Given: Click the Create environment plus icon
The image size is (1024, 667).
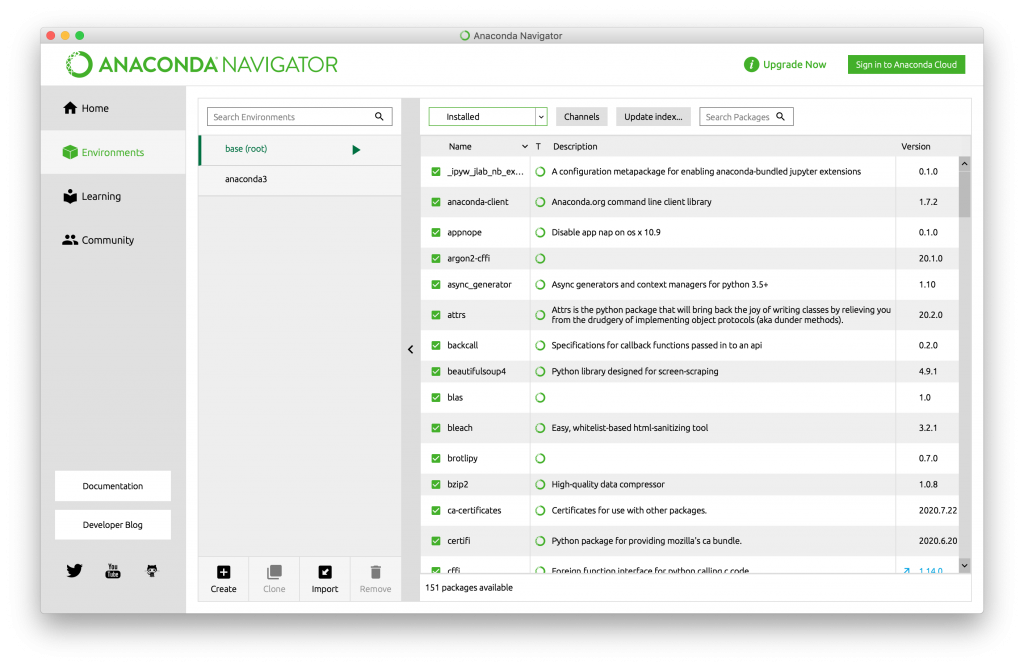Looking at the screenshot, I should coord(223,572).
